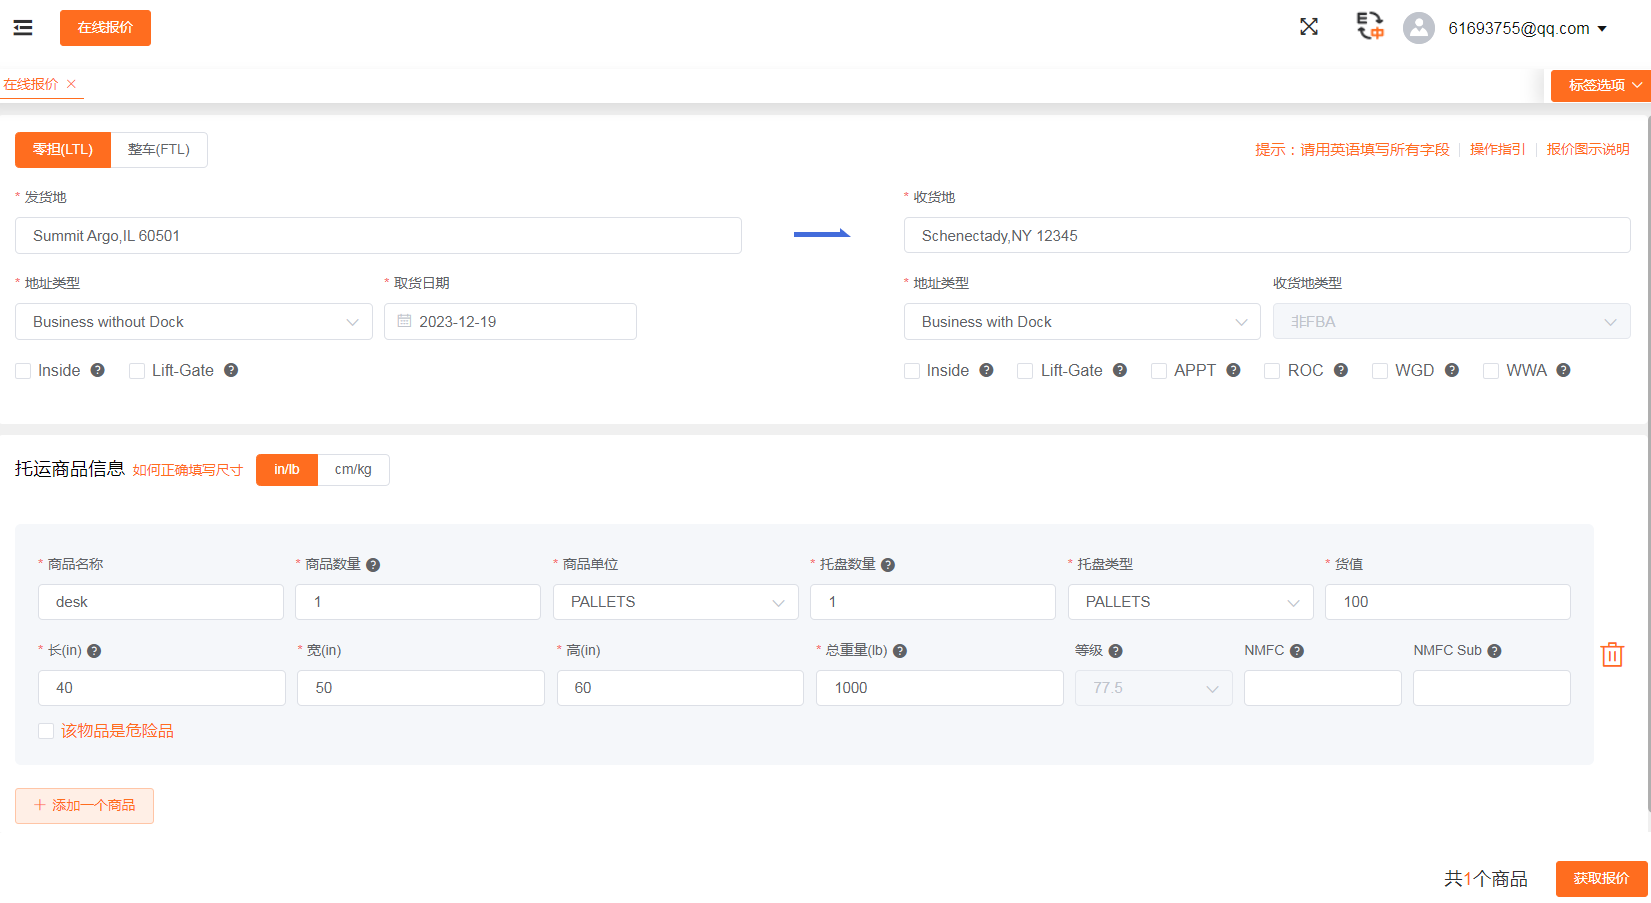Check the destination Lift-Gate option

tap(1025, 371)
